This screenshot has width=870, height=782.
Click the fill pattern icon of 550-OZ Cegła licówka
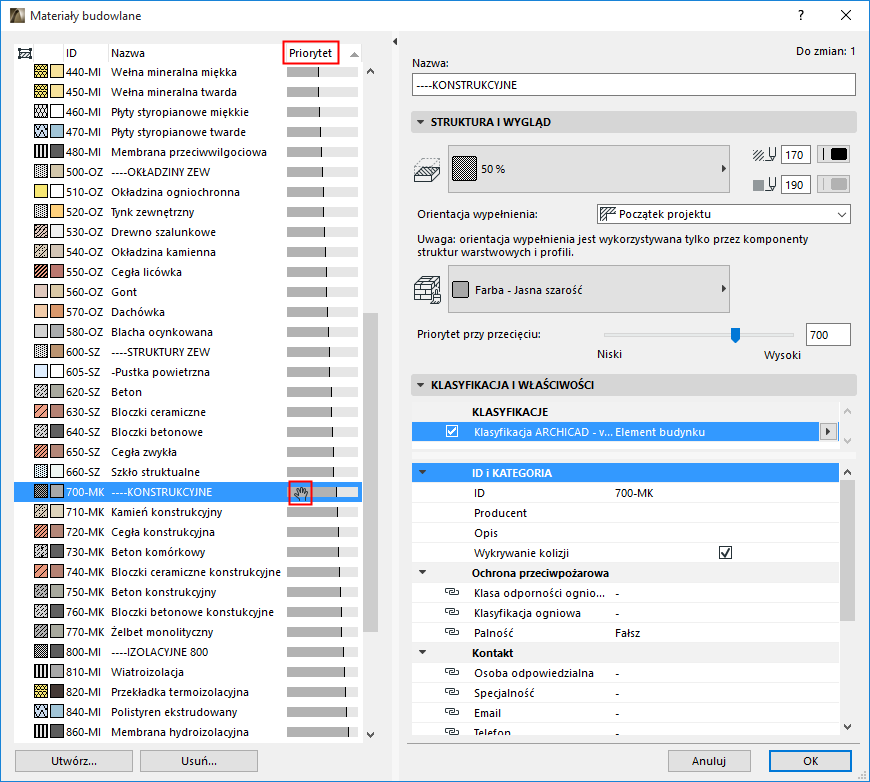click(41, 271)
